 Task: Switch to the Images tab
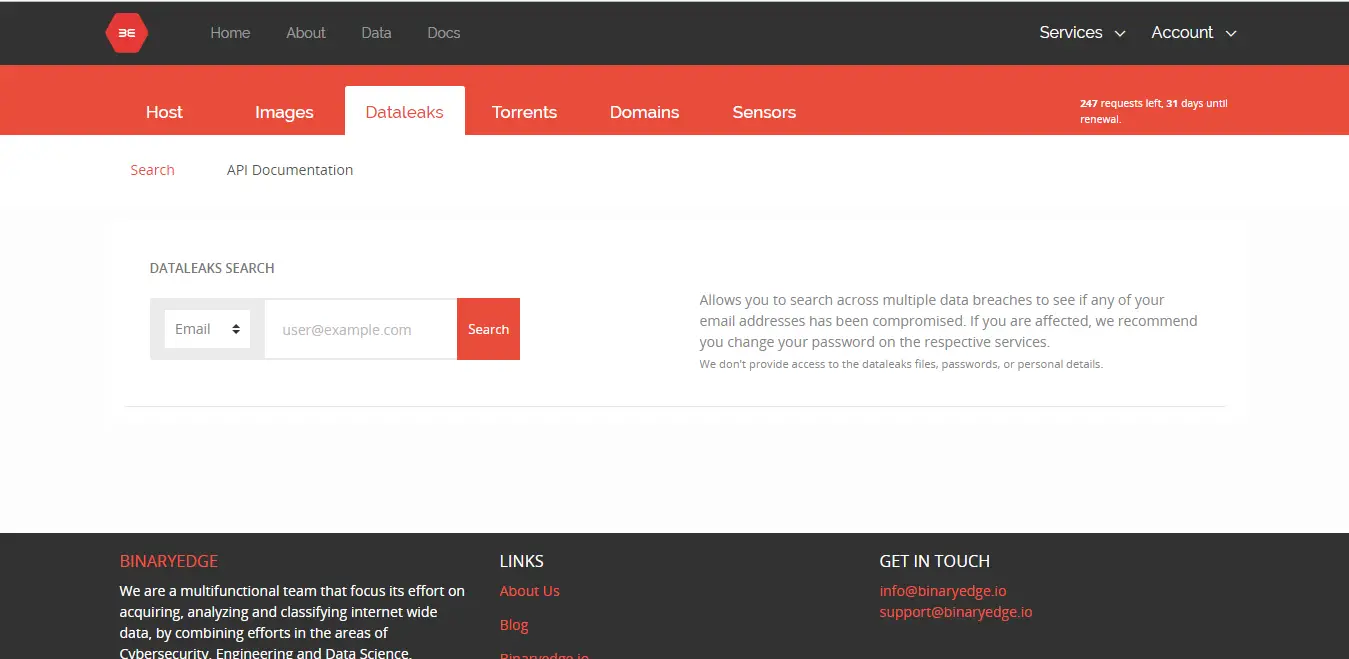pyautogui.click(x=284, y=112)
